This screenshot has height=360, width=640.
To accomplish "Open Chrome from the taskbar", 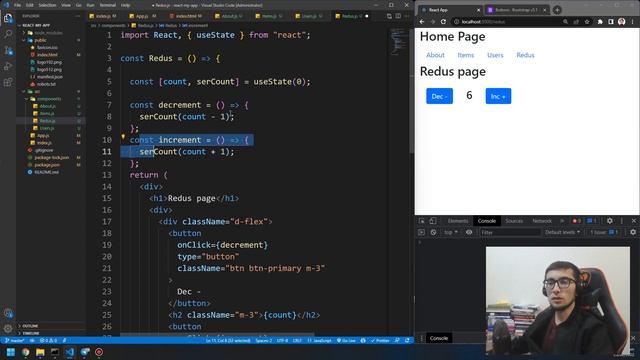I will coord(26,352).
